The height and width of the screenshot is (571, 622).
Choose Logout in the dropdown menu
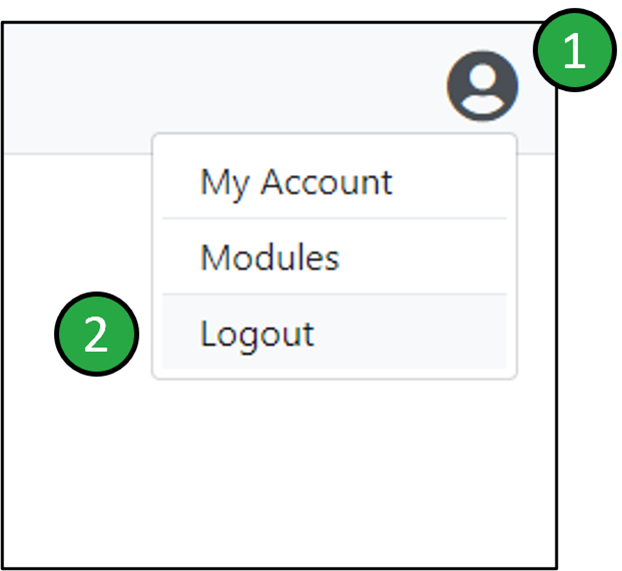(x=257, y=333)
